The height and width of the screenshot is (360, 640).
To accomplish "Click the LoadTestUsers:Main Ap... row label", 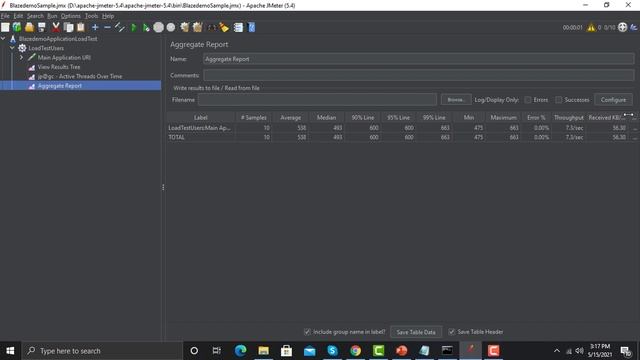I will (x=199, y=128).
